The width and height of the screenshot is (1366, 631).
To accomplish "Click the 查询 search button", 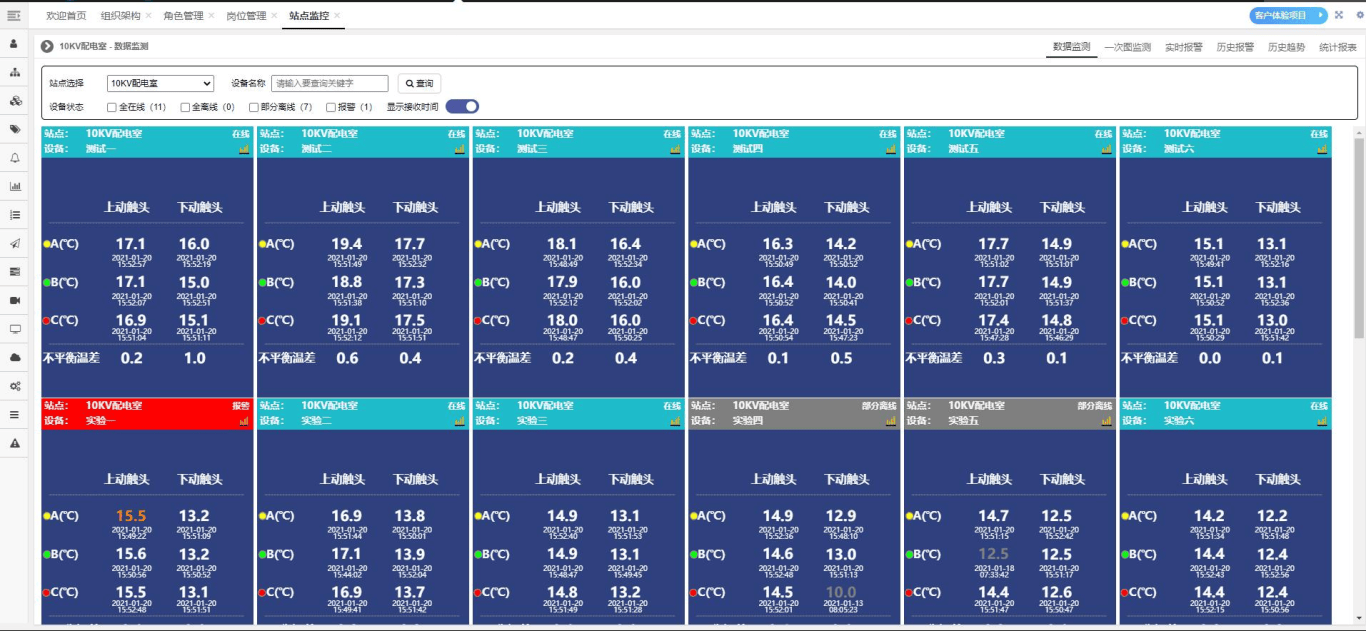I will (419, 84).
